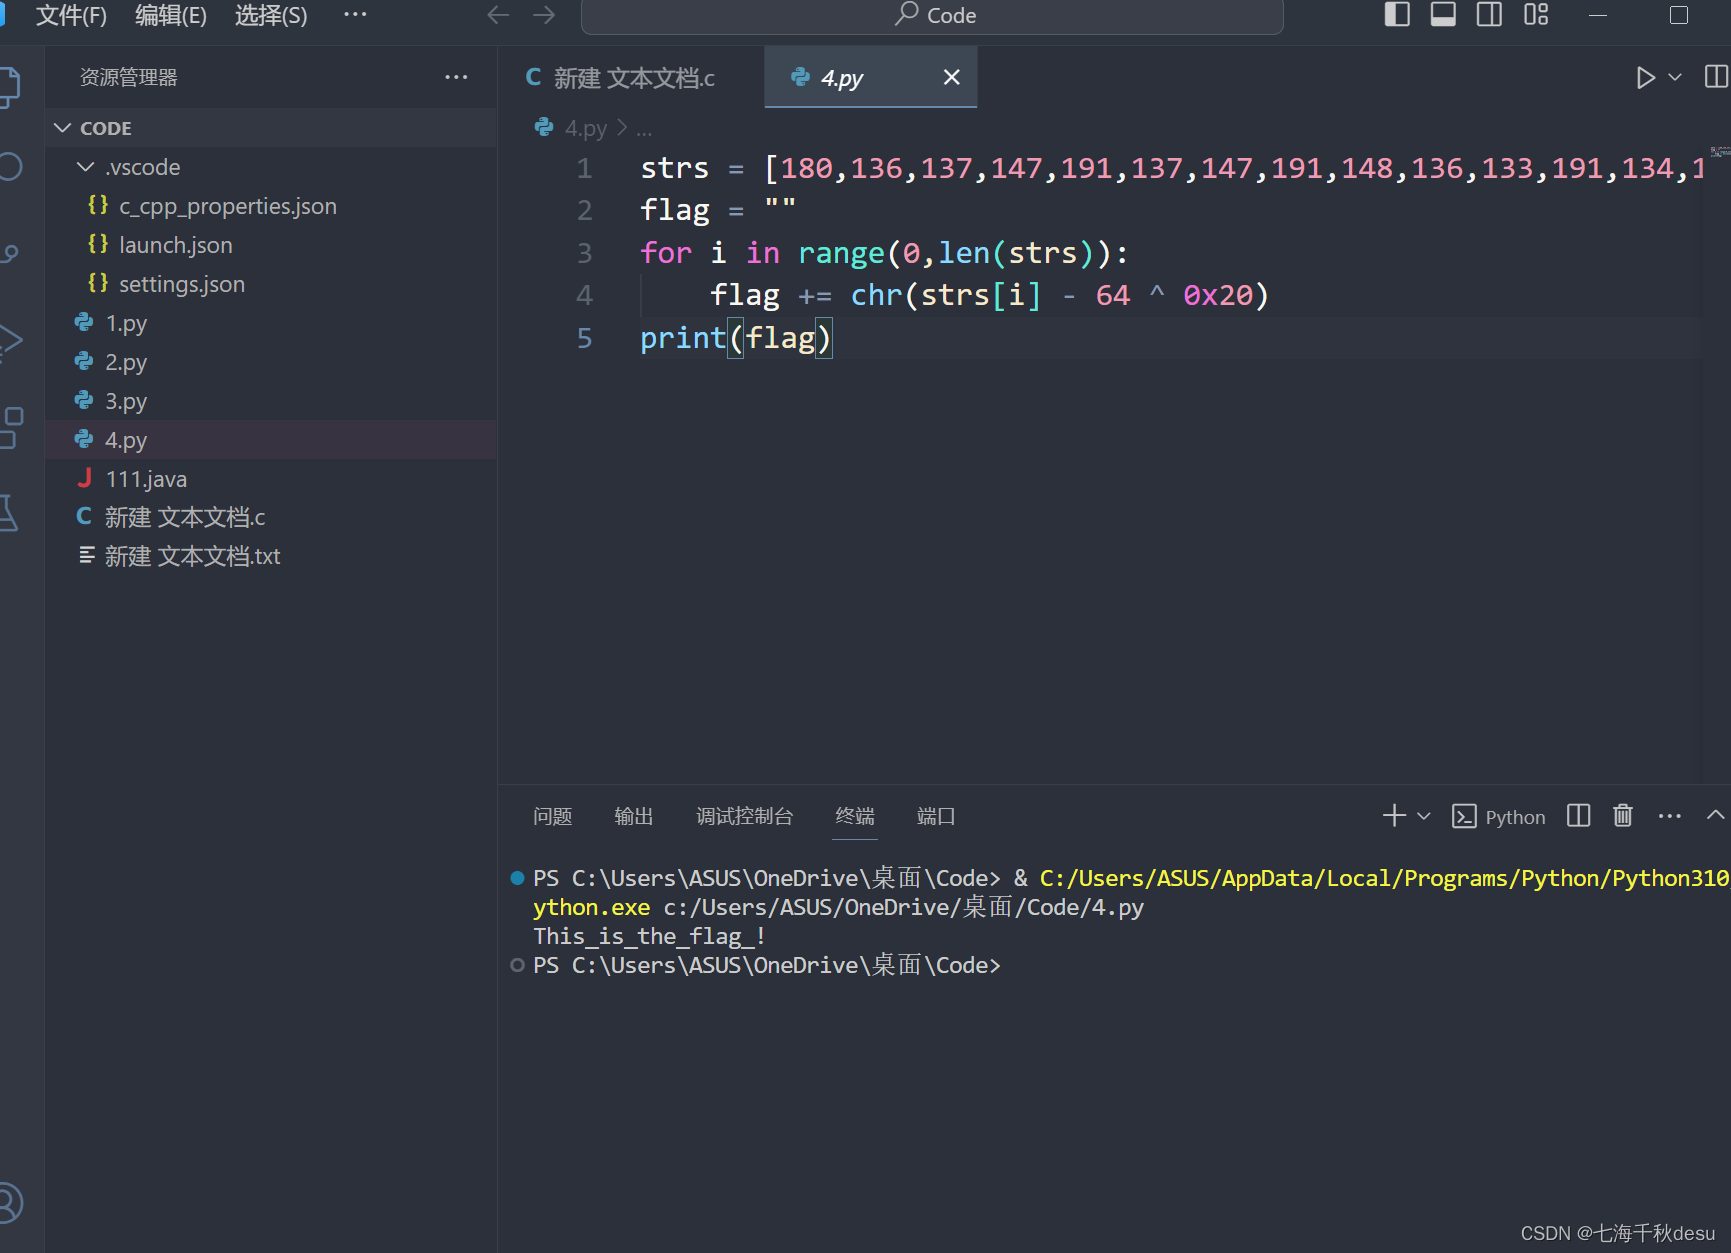Open the split editor icon top right
1731x1253 pixels.
pos(1716,77)
